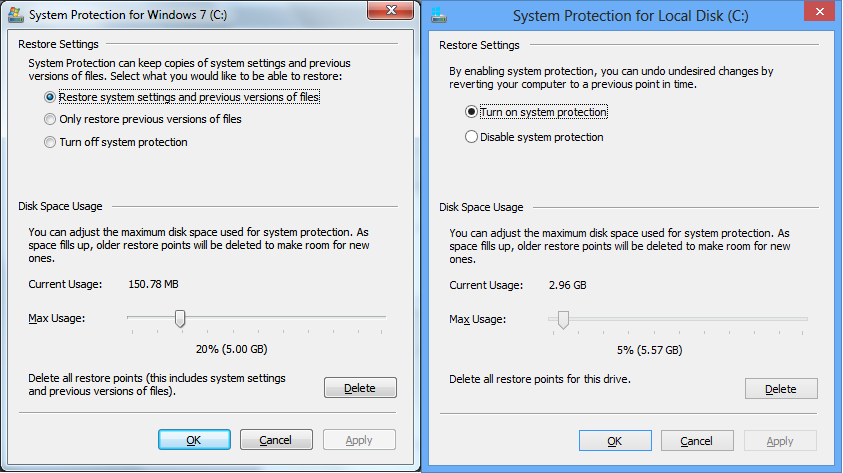Delete restore points in Windows 7 dialog
Image resolution: width=843 pixels, height=473 pixels.
pyautogui.click(x=360, y=388)
